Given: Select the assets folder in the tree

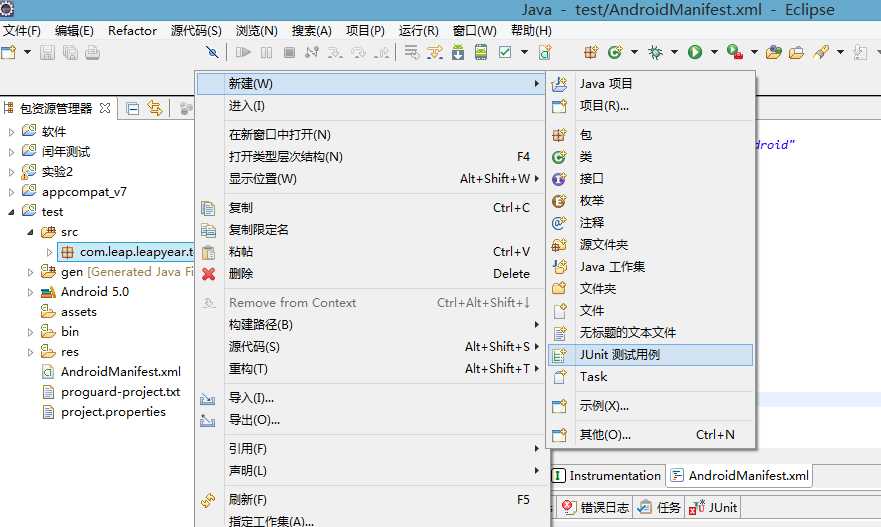Looking at the screenshot, I should tap(79, 312).
